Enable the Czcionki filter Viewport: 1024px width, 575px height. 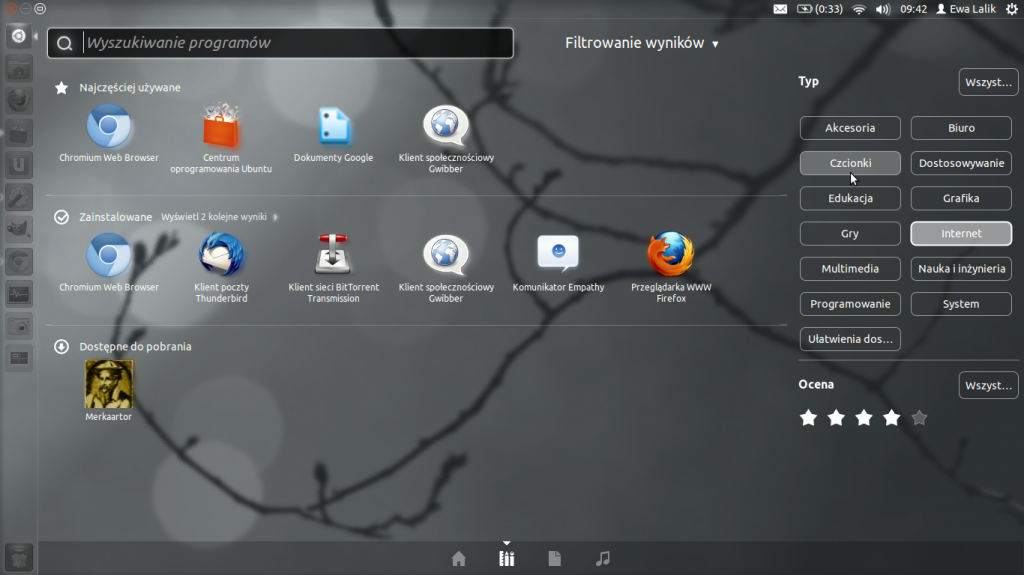(850, 163)
